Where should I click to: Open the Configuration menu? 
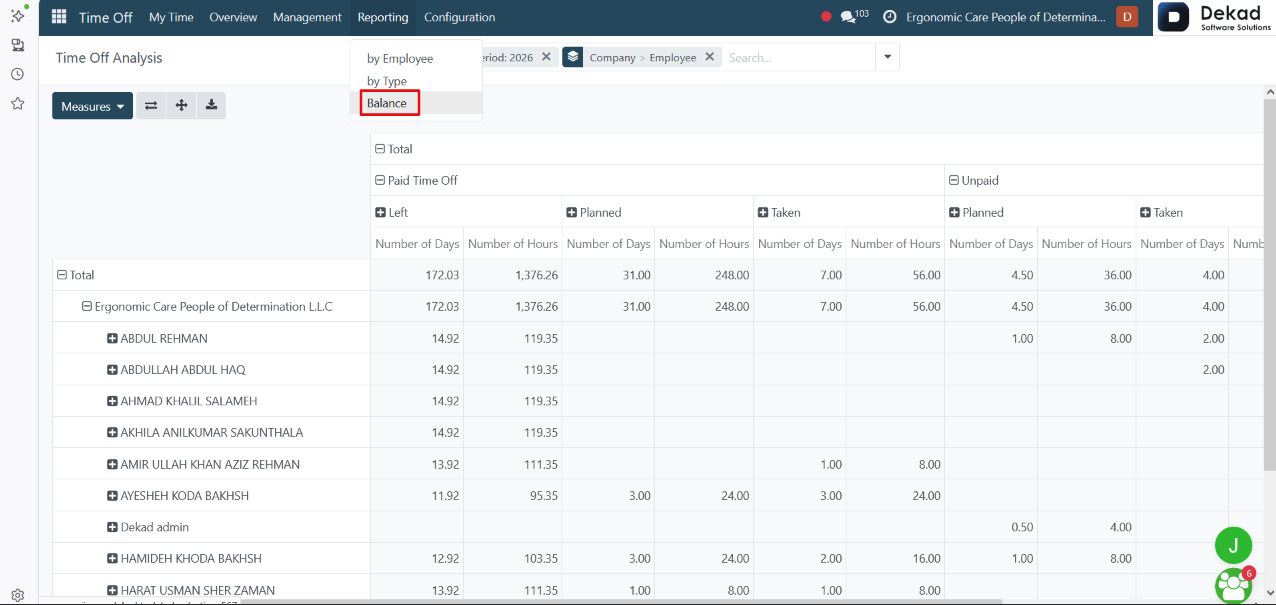(459, 17)
